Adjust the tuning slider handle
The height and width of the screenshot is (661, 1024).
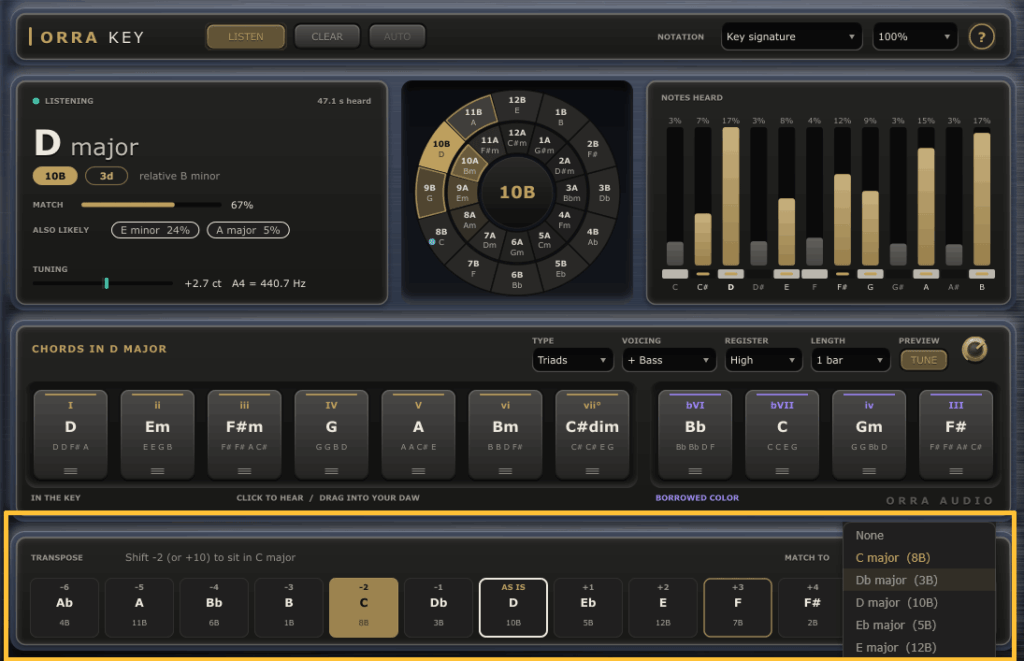coord(106,283)
